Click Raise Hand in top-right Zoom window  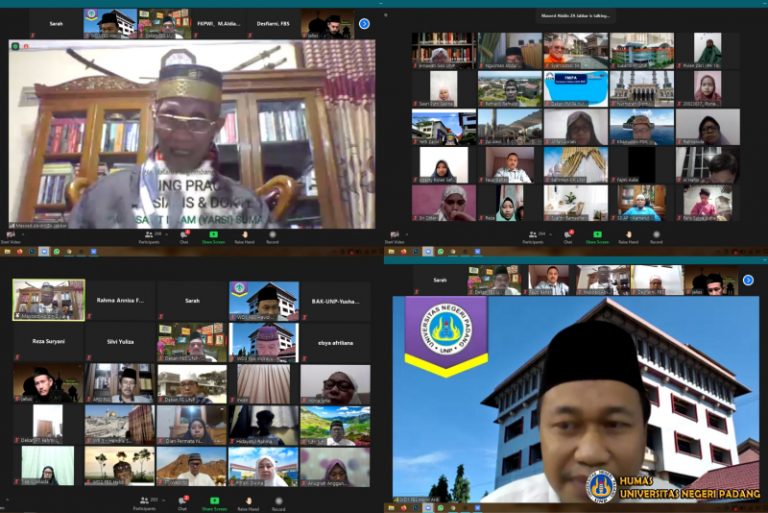click(628, 237)
